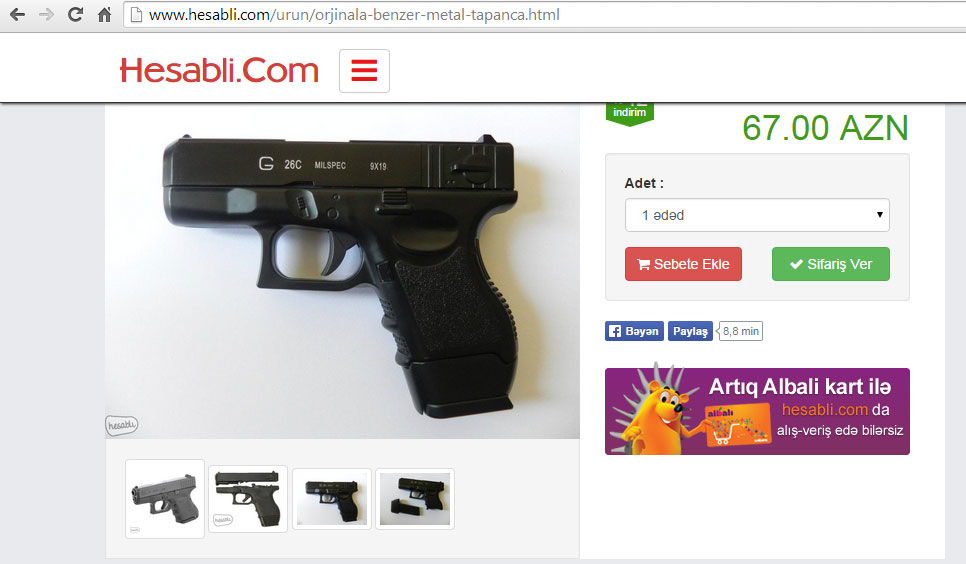Select fourth thumbnail with removed magazine

tap(415, 499)
